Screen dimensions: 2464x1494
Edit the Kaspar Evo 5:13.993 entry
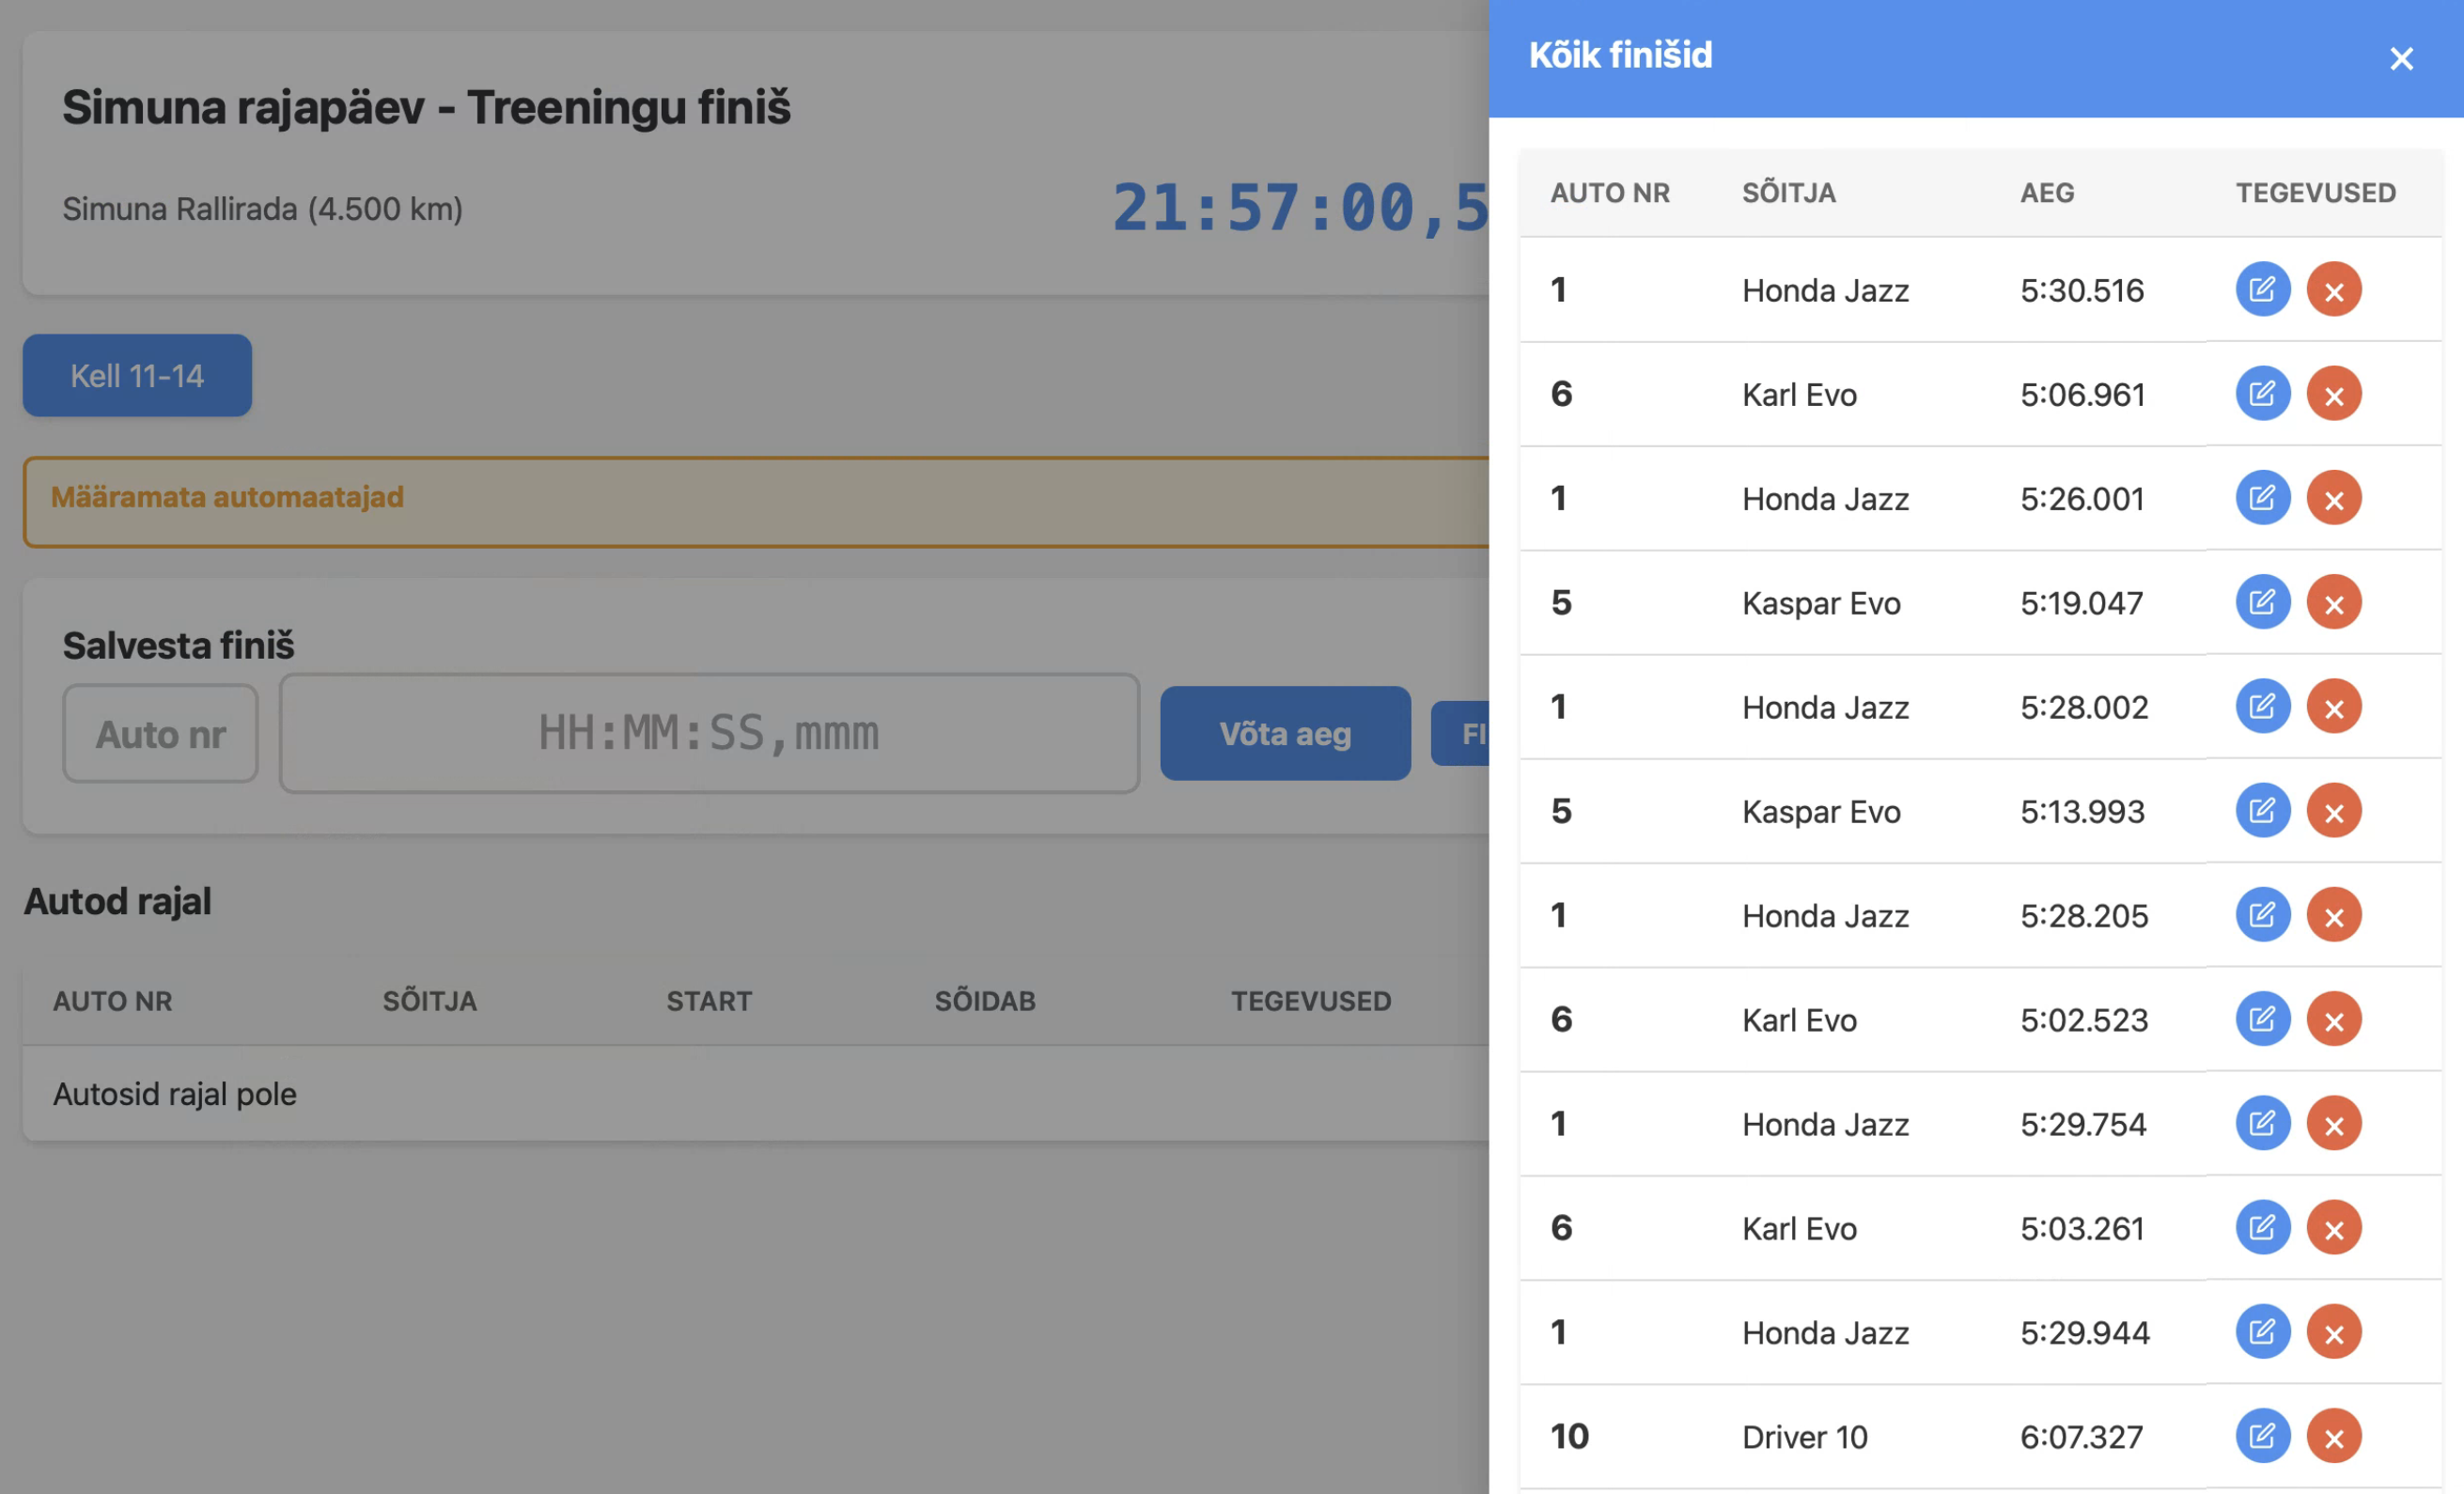click(x=2262, y=811)
